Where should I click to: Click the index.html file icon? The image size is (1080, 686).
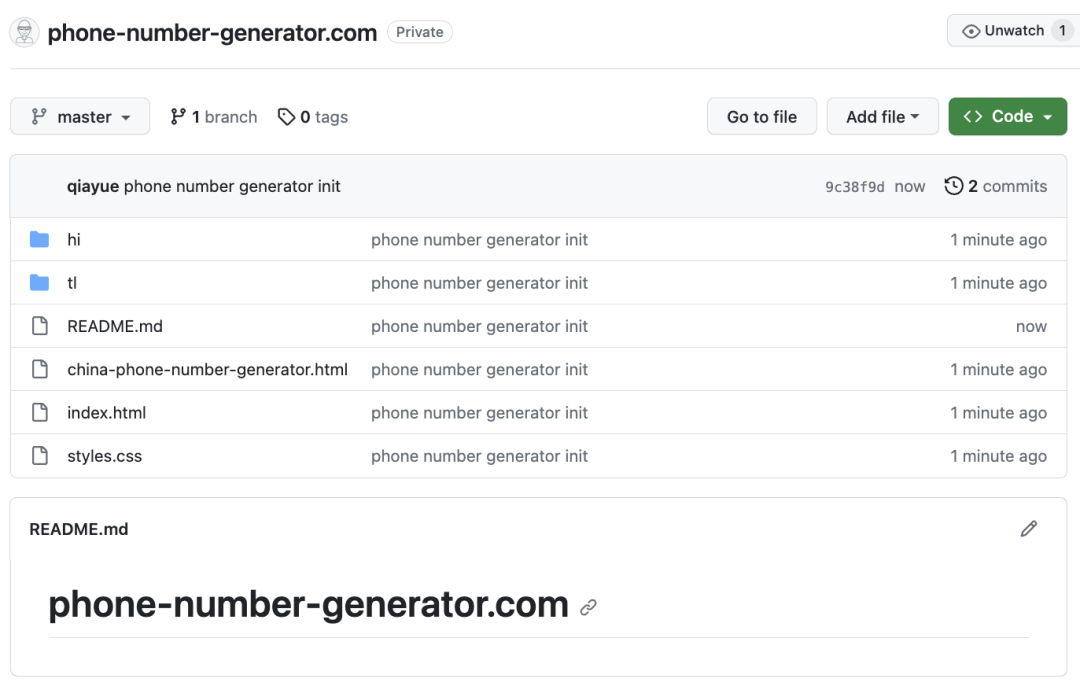point(40,413)
